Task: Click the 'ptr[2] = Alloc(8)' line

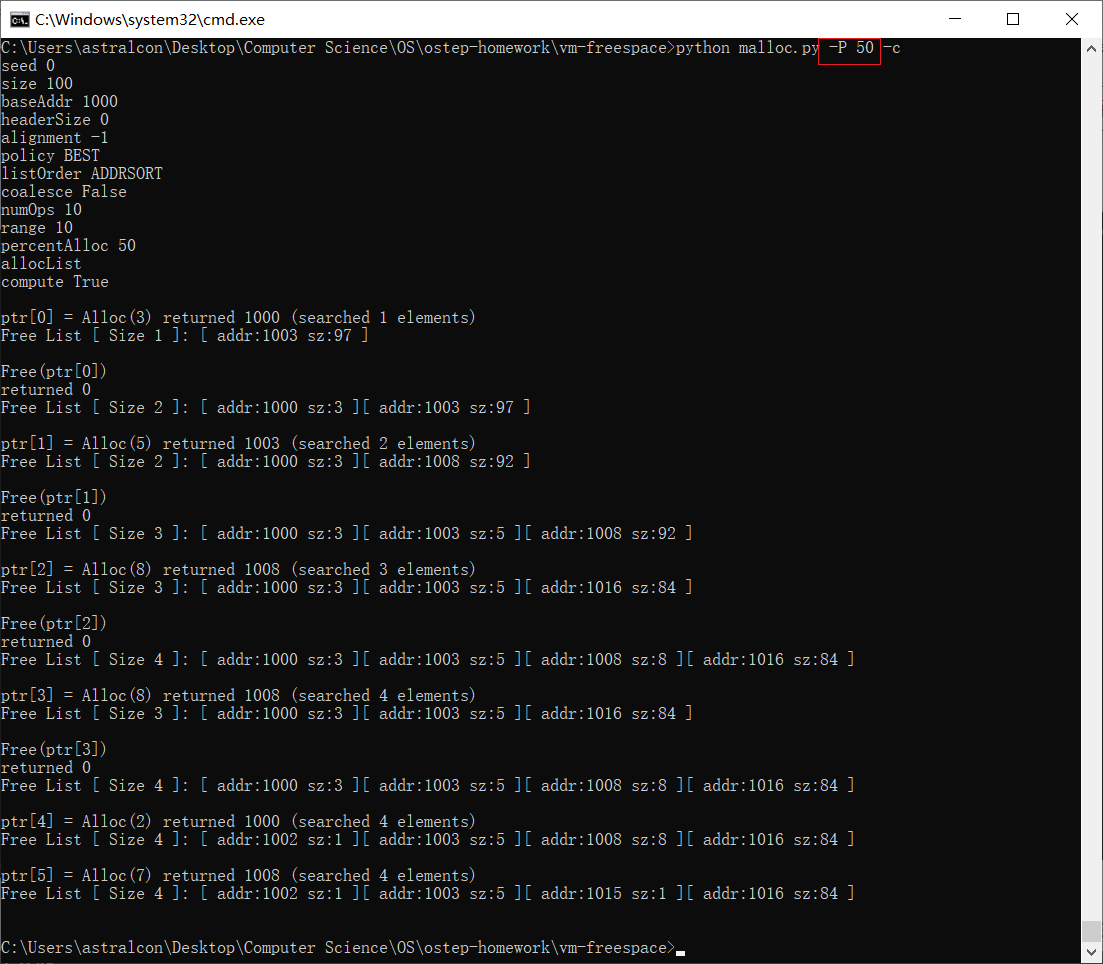Action: 238,570
